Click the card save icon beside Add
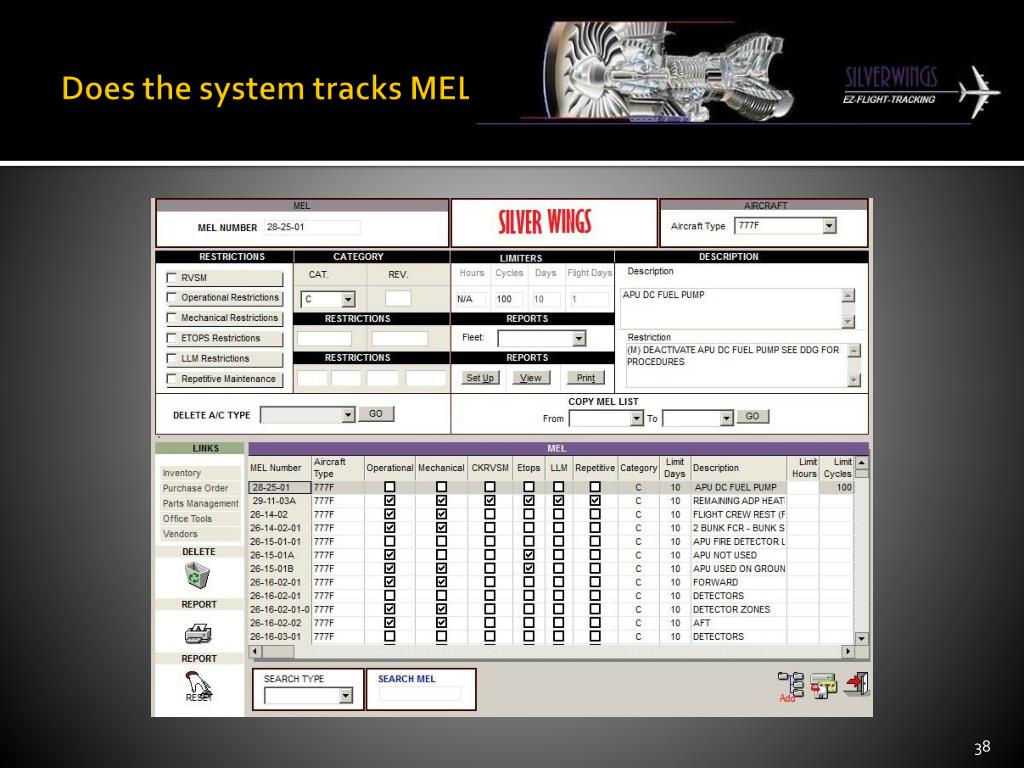This screenshot has height=768, width=1024. (824, 686)
